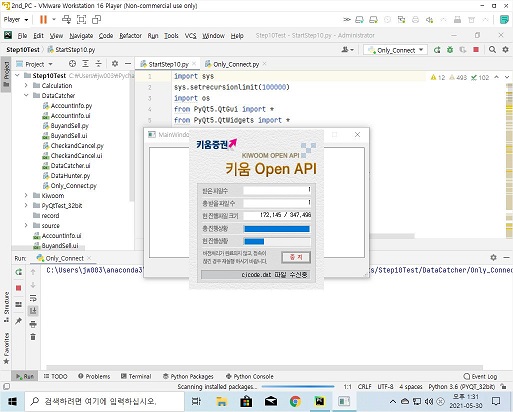Rerun Only_Connect from the main toolbar
The image size is (513, 412).
(437, 50)
